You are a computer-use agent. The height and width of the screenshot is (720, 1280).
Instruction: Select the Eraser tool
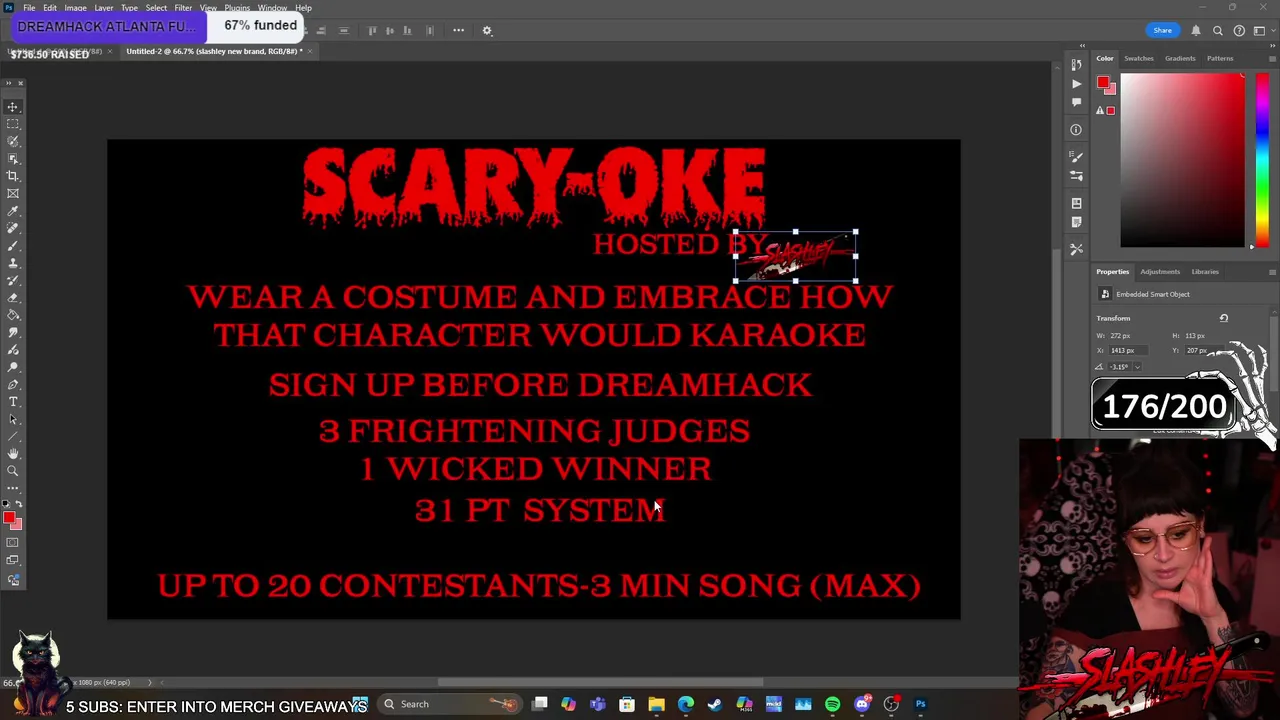coord(13,298)
